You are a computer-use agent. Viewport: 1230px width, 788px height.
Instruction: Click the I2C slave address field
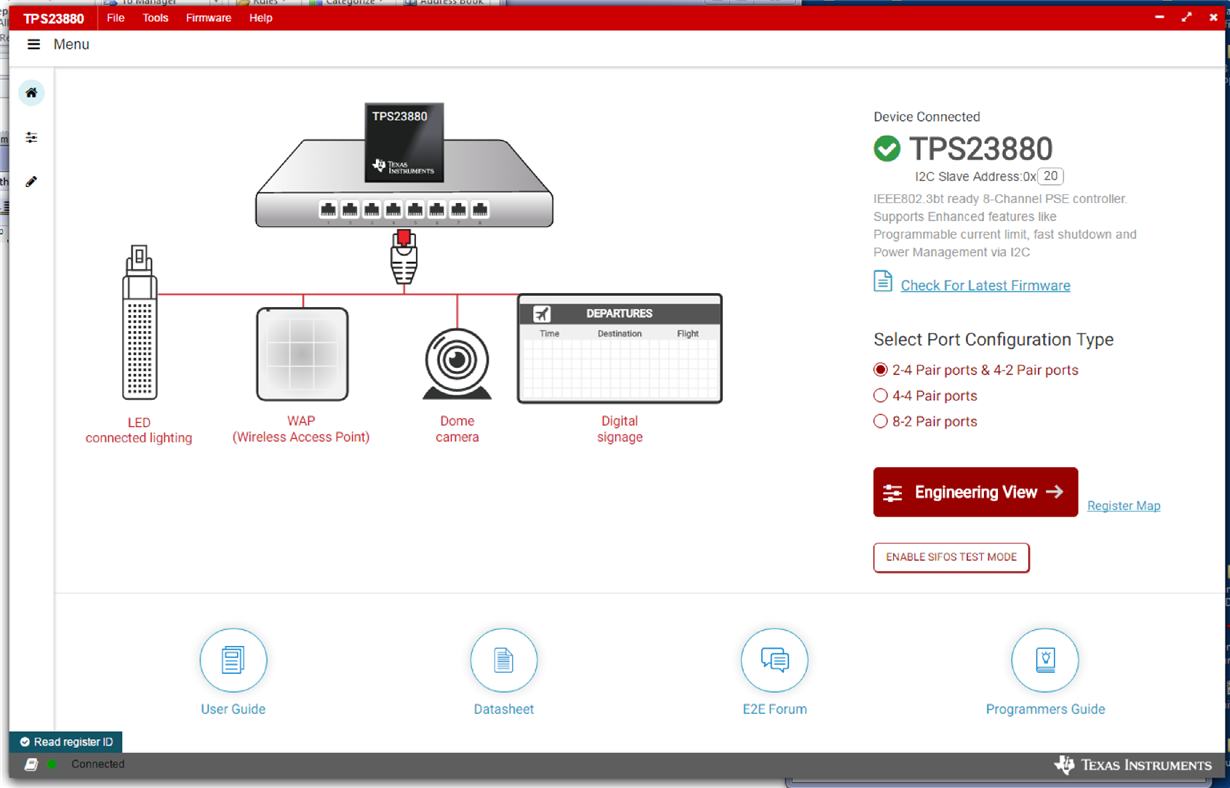pos(1050,176)
